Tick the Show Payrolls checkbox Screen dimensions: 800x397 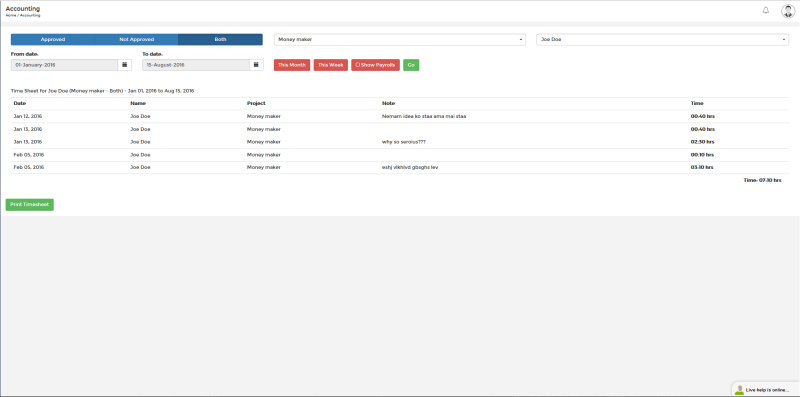click(358, 65)
